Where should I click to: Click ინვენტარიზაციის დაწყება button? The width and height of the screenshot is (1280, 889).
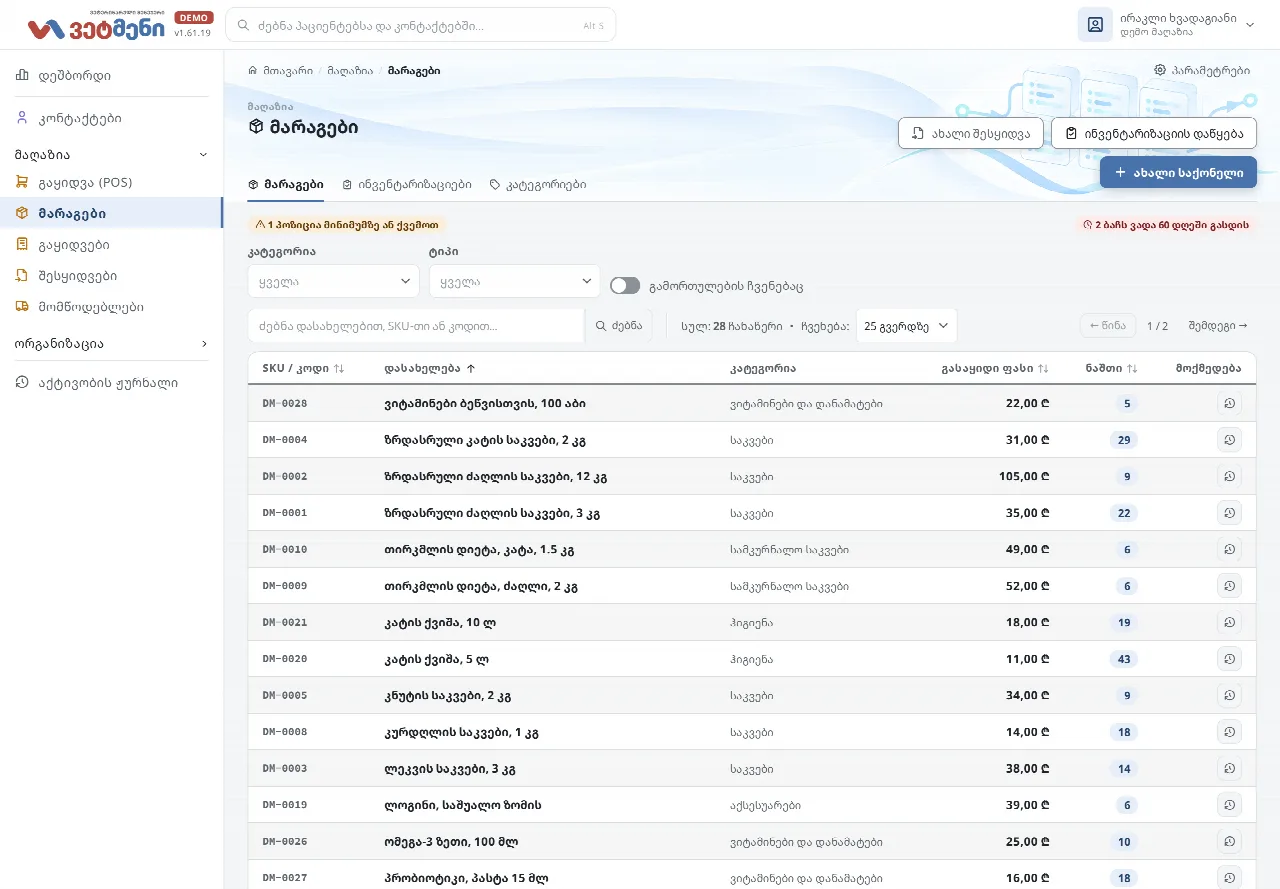(1154, 133)
